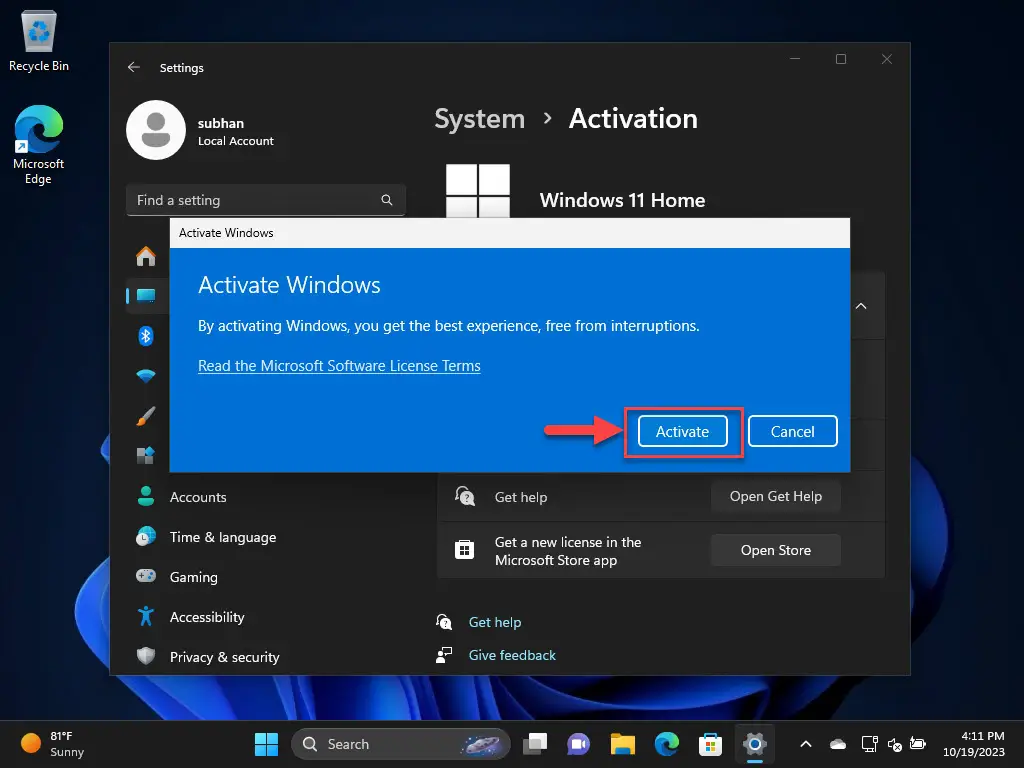Close the Settings window
The width and height of the screenshot is (1024, 768).
[886, 59]
